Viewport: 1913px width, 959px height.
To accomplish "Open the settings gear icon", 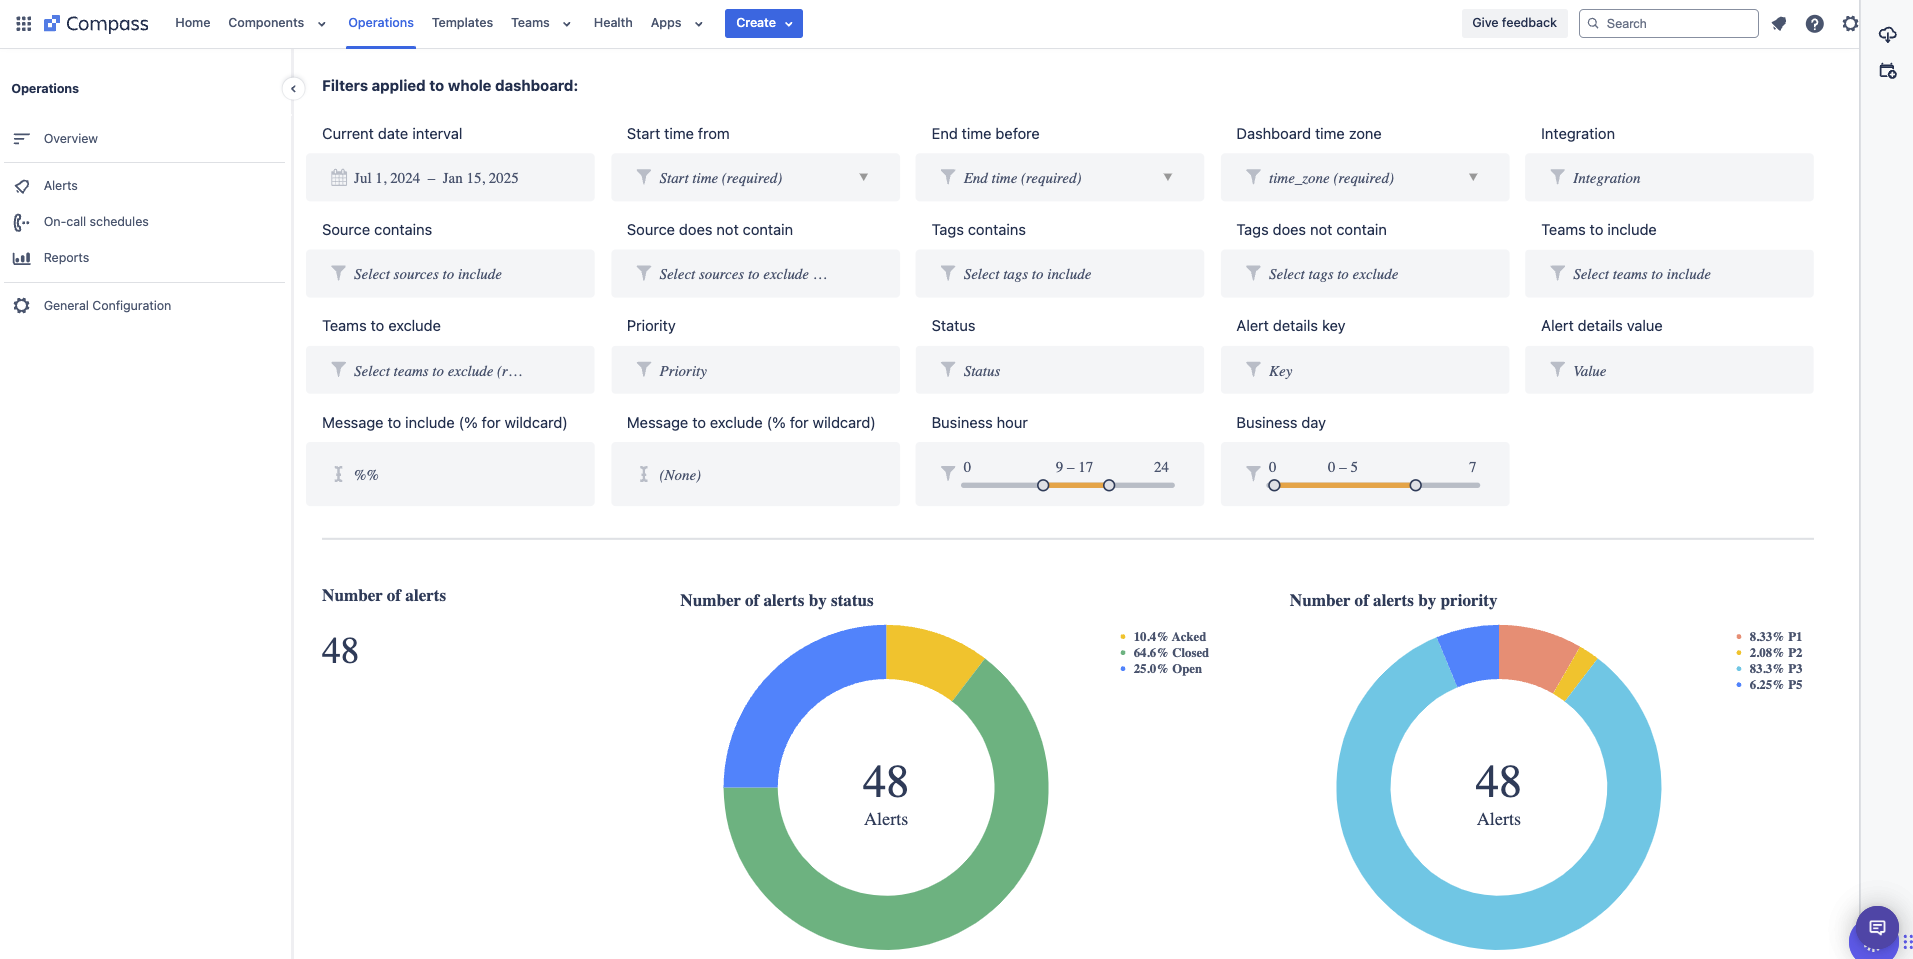I will pyautogui.click(x=1850, y=23).
